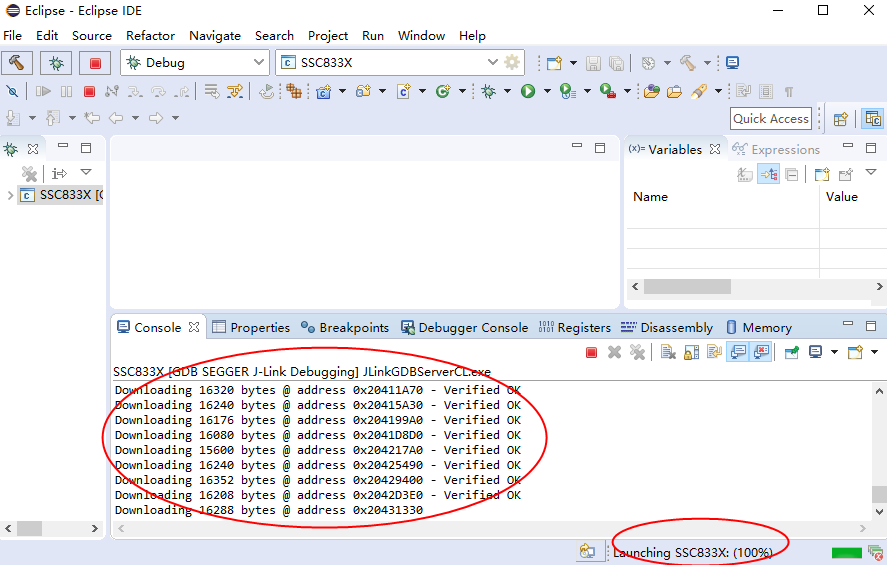Open the Run button dropdown arrow
Screen dimensions: 887x565
pyautogui.click(x=547, y=91)
